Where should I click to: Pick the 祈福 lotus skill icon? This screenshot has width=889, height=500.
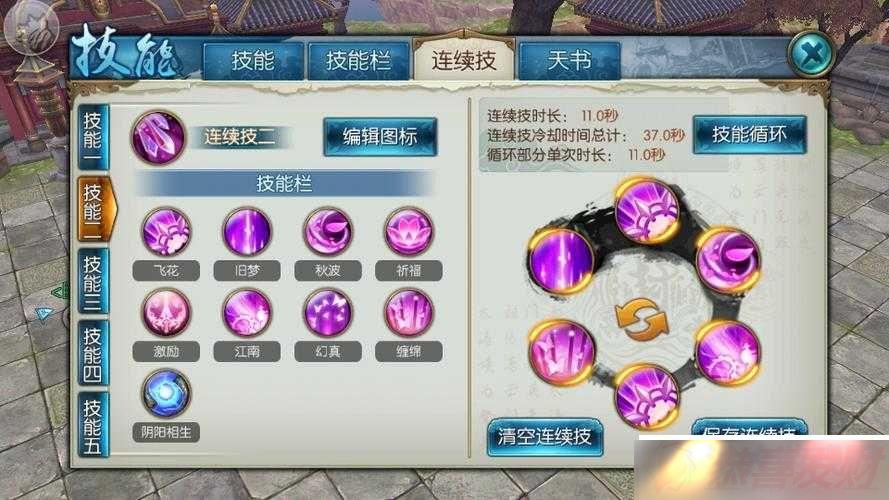(408, 232)
